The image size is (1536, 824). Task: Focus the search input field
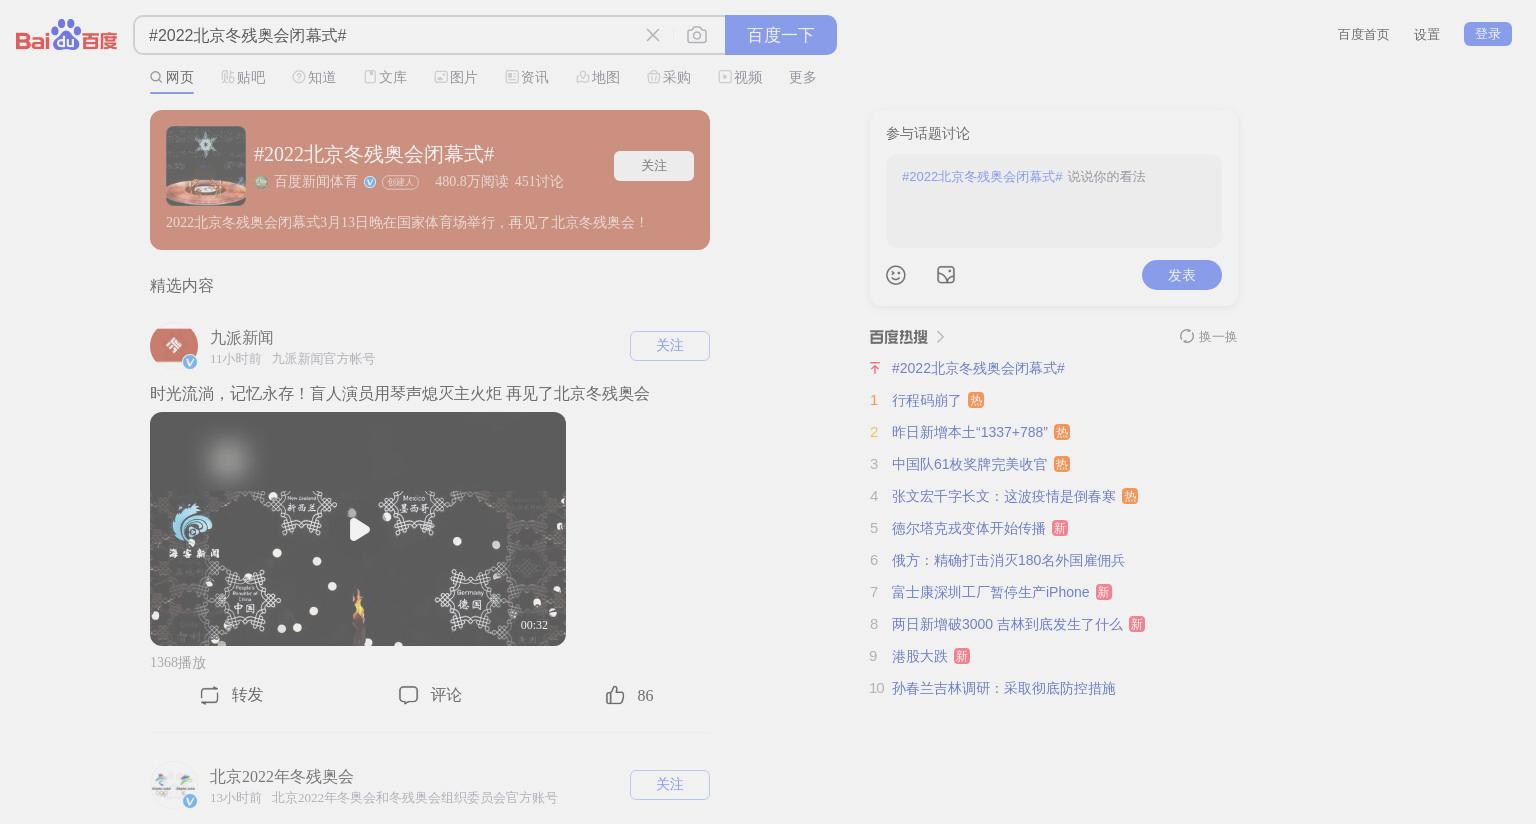click(390, 35)
